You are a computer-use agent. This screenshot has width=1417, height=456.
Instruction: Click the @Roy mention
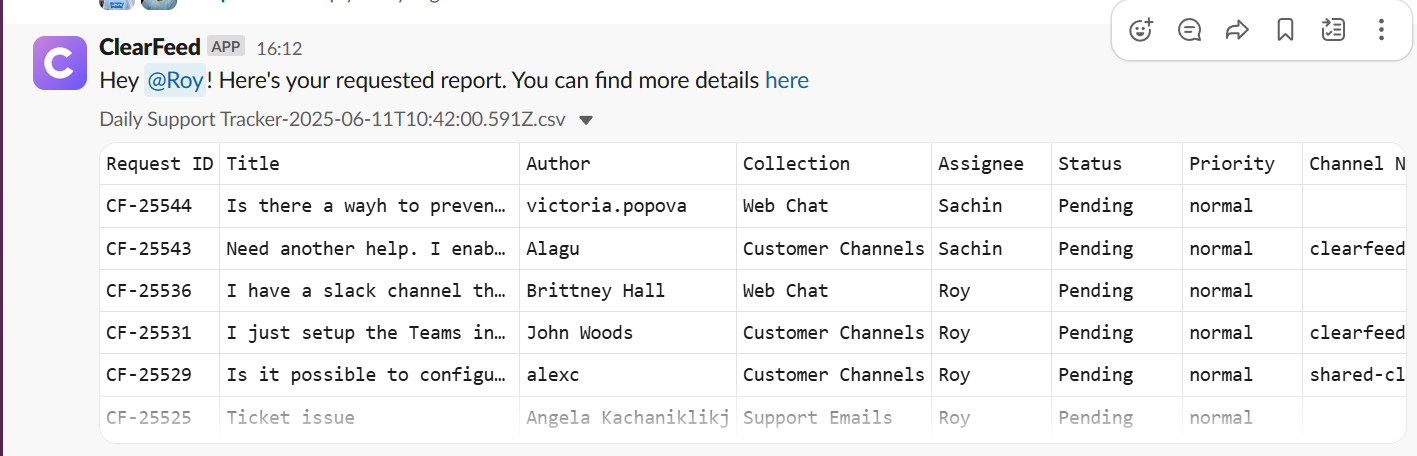coord(175,80)
